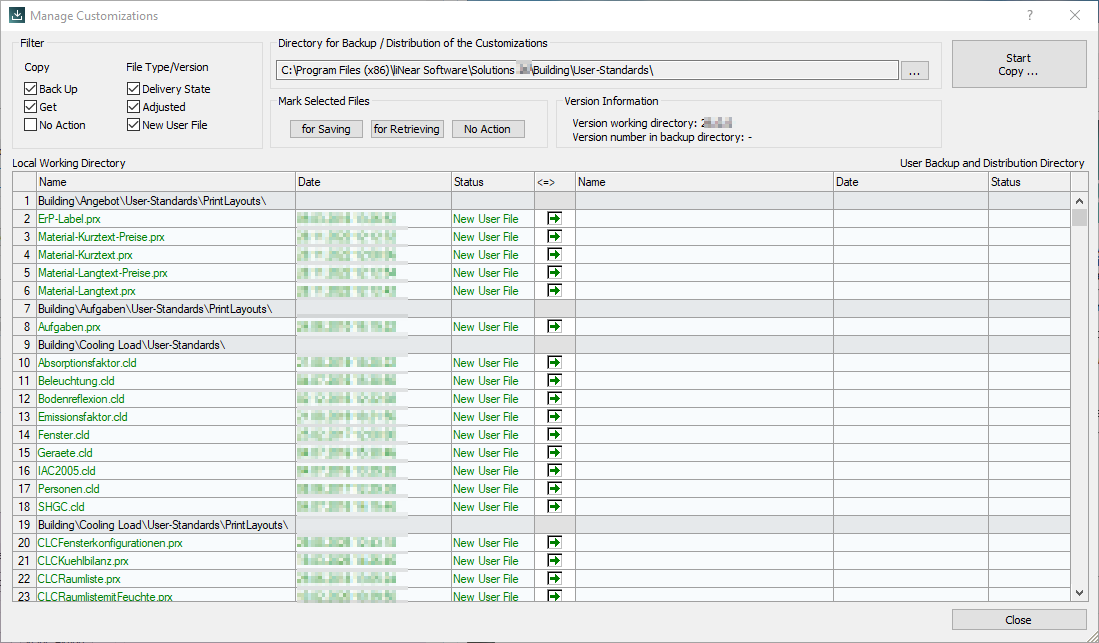
Task: Click the green arrow for Personen.cld
Action: click(x=554, y=489)
